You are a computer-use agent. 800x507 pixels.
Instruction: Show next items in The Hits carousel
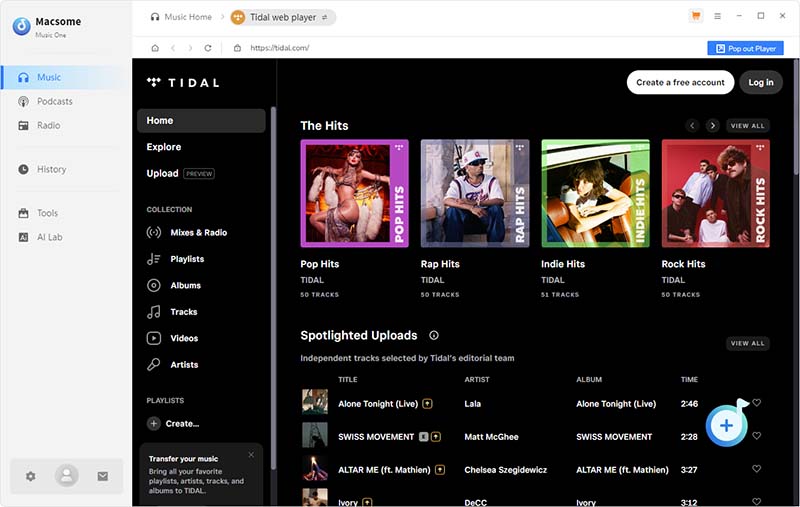coord(713,125)
